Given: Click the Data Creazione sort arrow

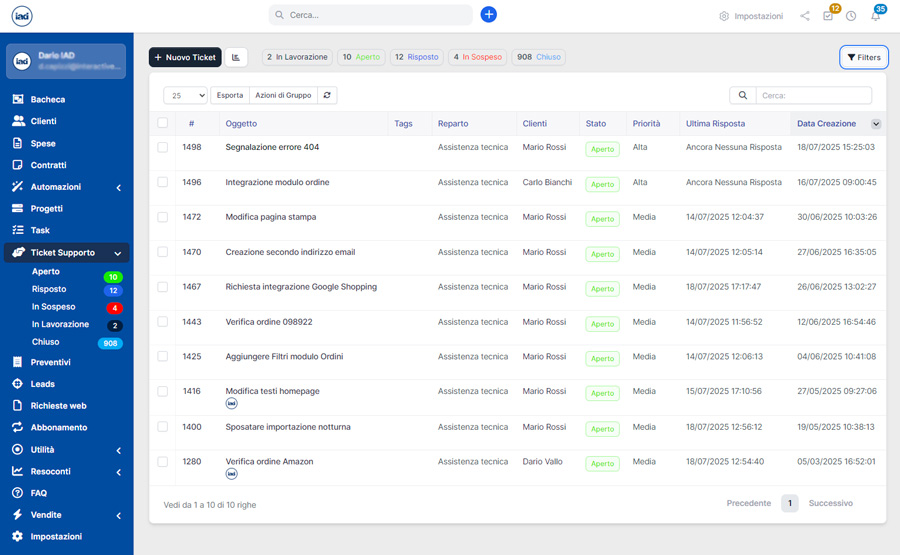Looking at the screenshot, I should (876, 124).
